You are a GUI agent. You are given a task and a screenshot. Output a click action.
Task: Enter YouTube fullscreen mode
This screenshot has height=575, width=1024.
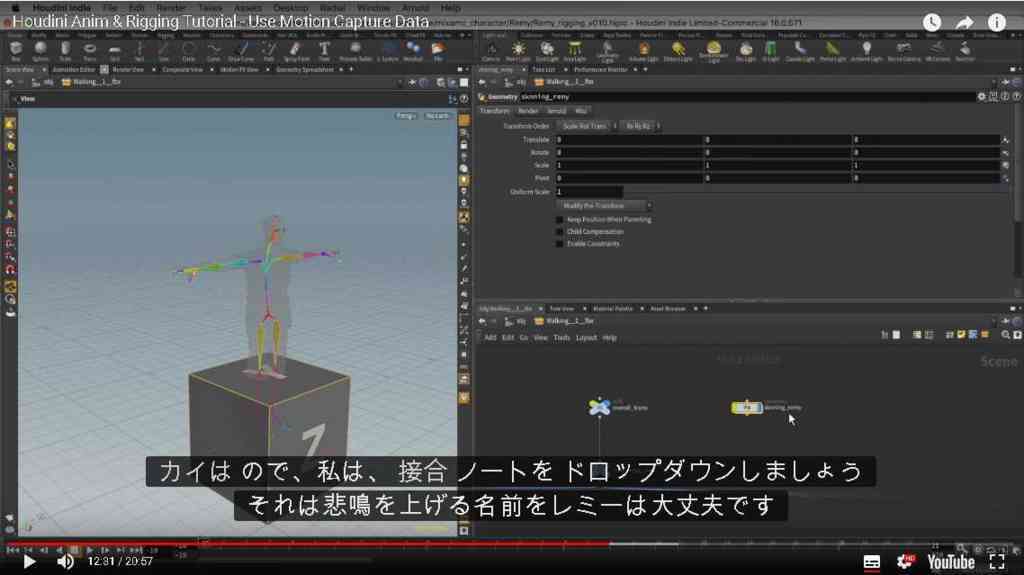click(997, 561)
